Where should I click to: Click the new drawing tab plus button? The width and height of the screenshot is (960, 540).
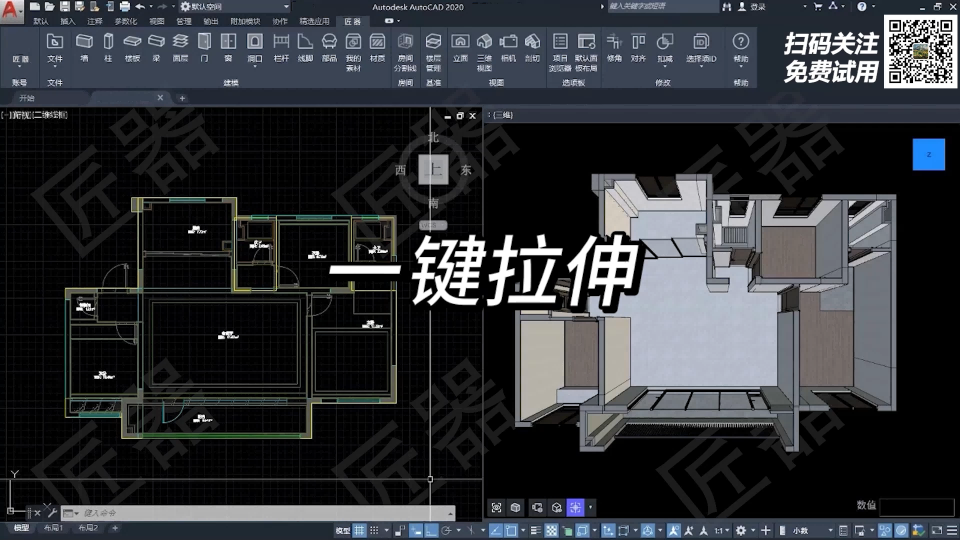point(182,98)
